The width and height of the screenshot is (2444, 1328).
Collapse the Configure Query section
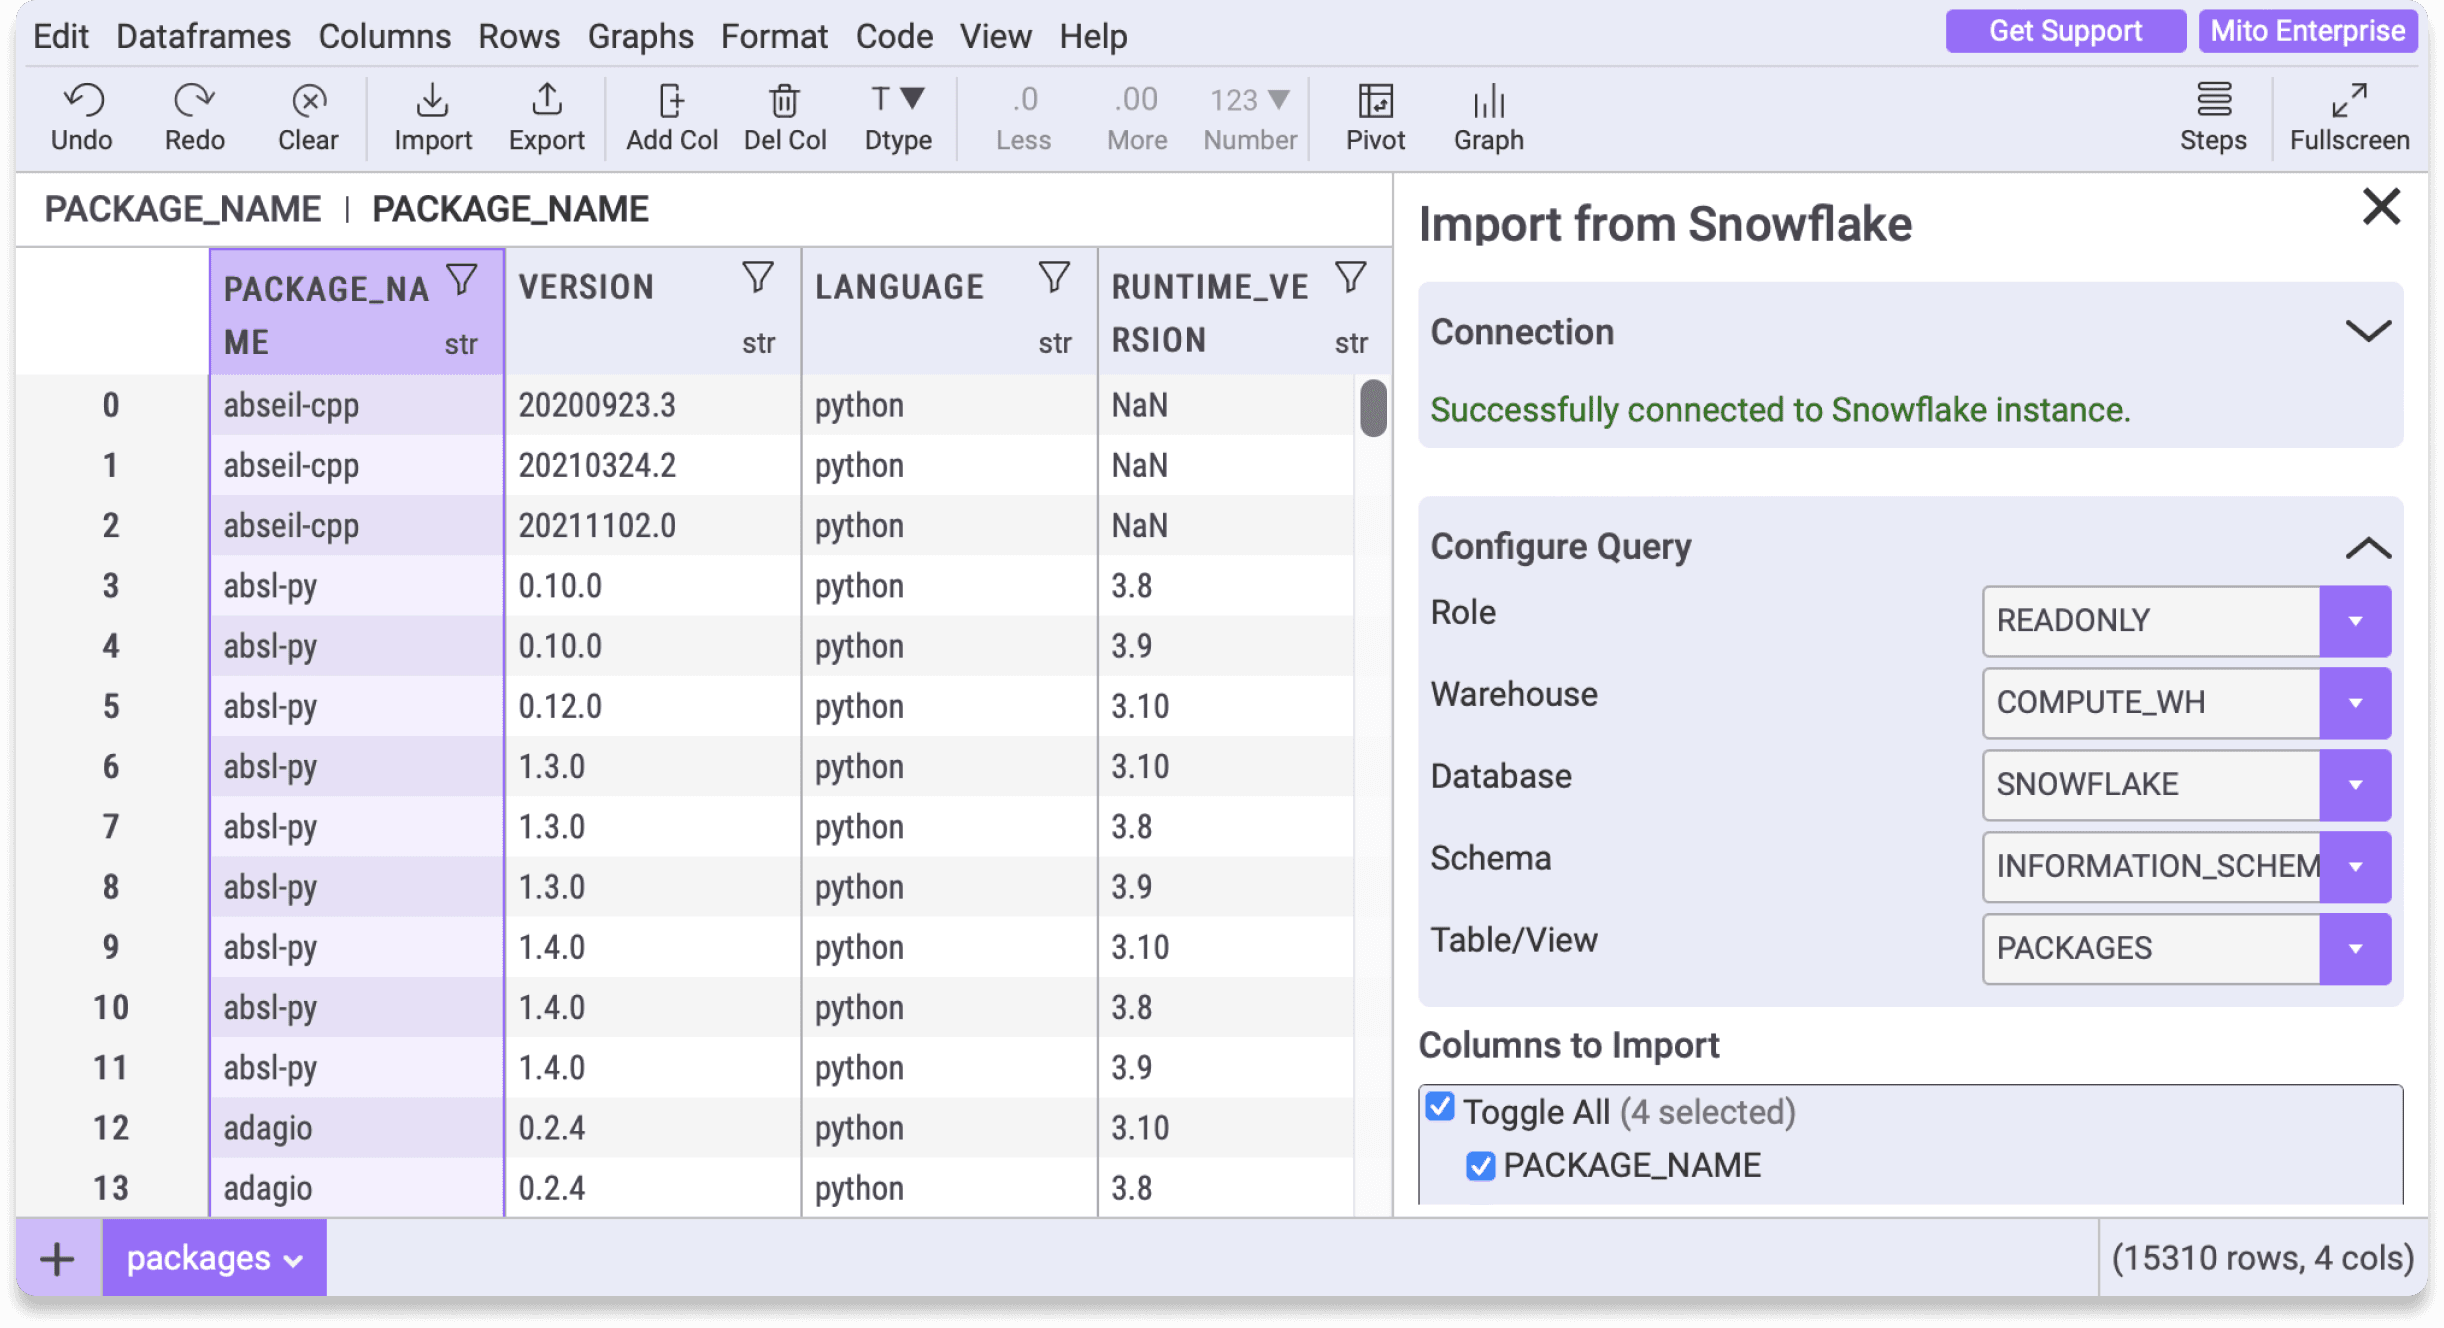(x=2368, y=547)
